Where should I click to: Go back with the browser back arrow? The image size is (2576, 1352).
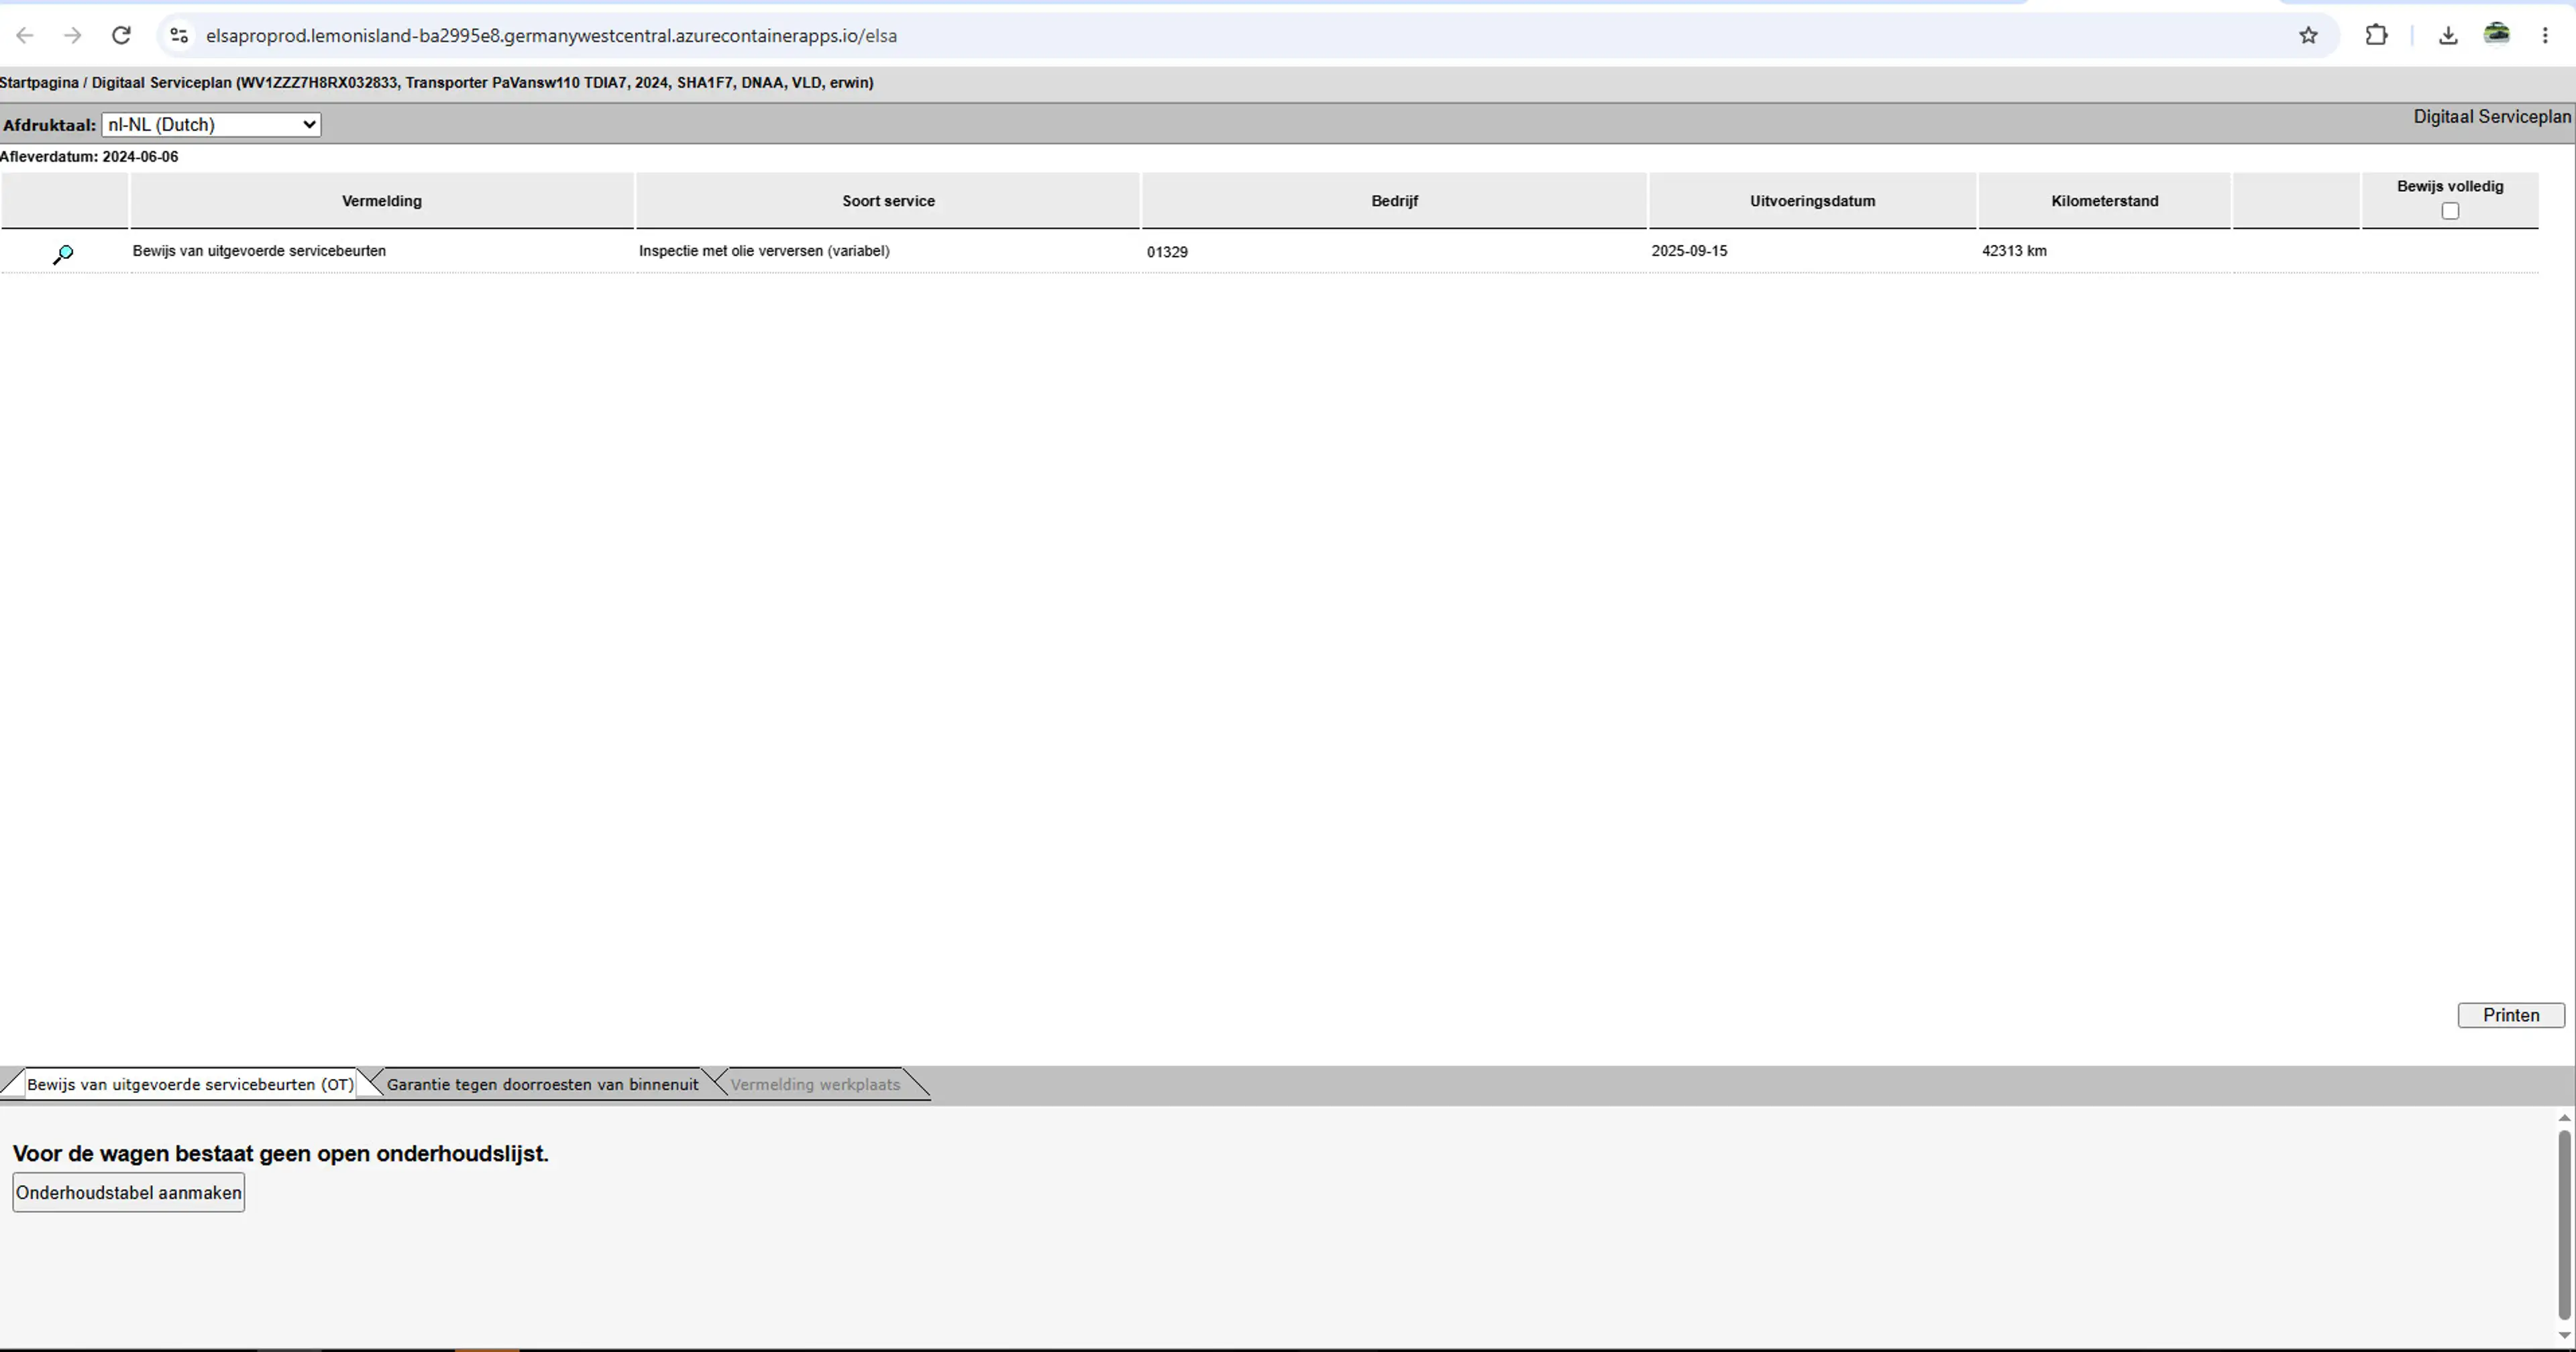point(25,36)
